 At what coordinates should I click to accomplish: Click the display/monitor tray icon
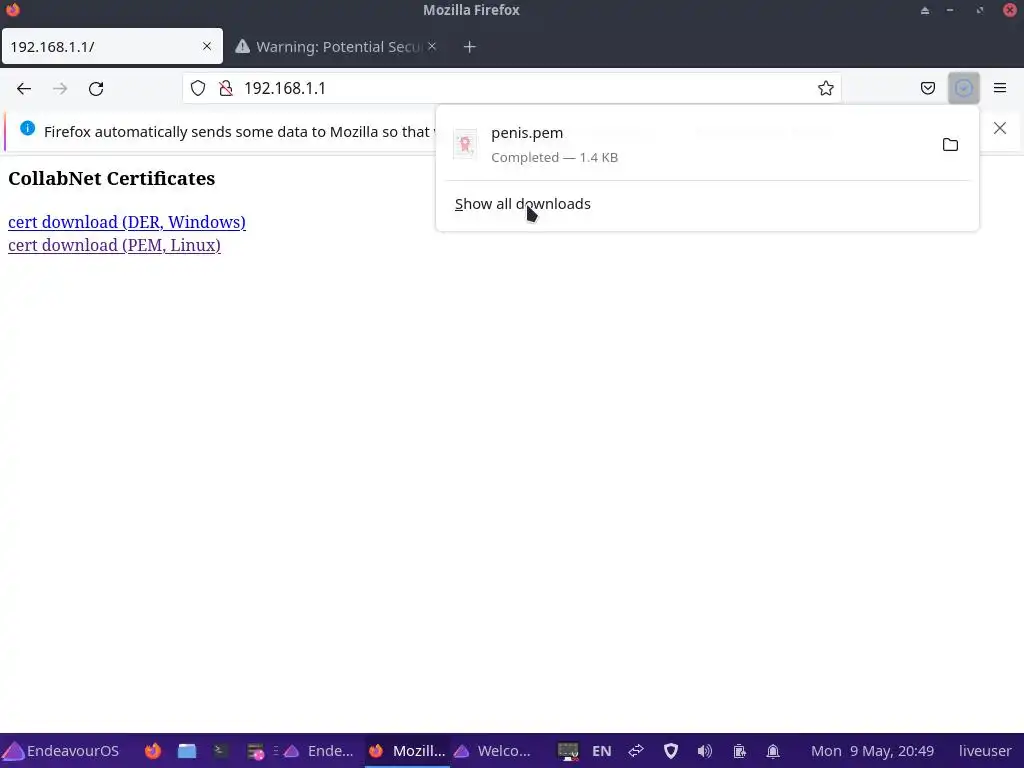point(568,751)
